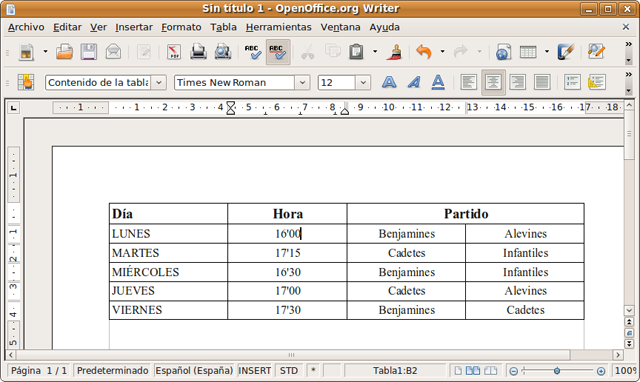This screenshot has height=382, width=640.
Task: Click the horizontal scrollbar thumb
Action: coord(293,355)
